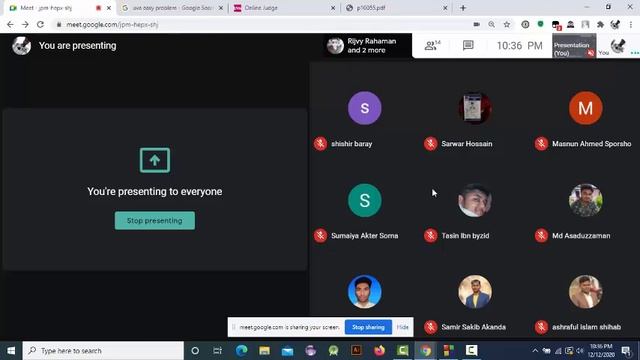Open the Windows notification center
This screenshot has height=360, width=640.
pos(627,351)
